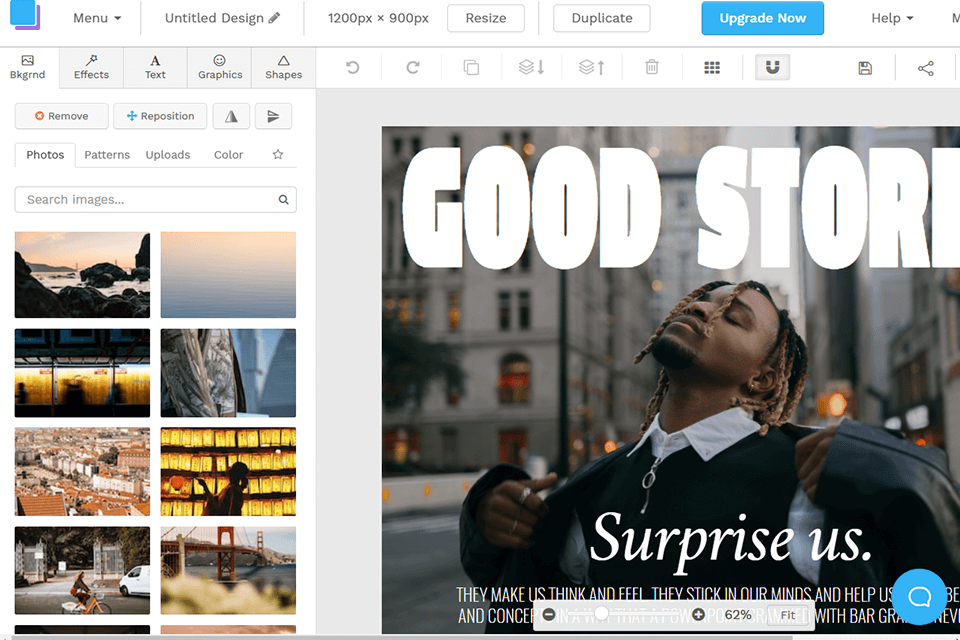Click the trash delete icon
Screen dimensions: 960x640
[651, 67]
